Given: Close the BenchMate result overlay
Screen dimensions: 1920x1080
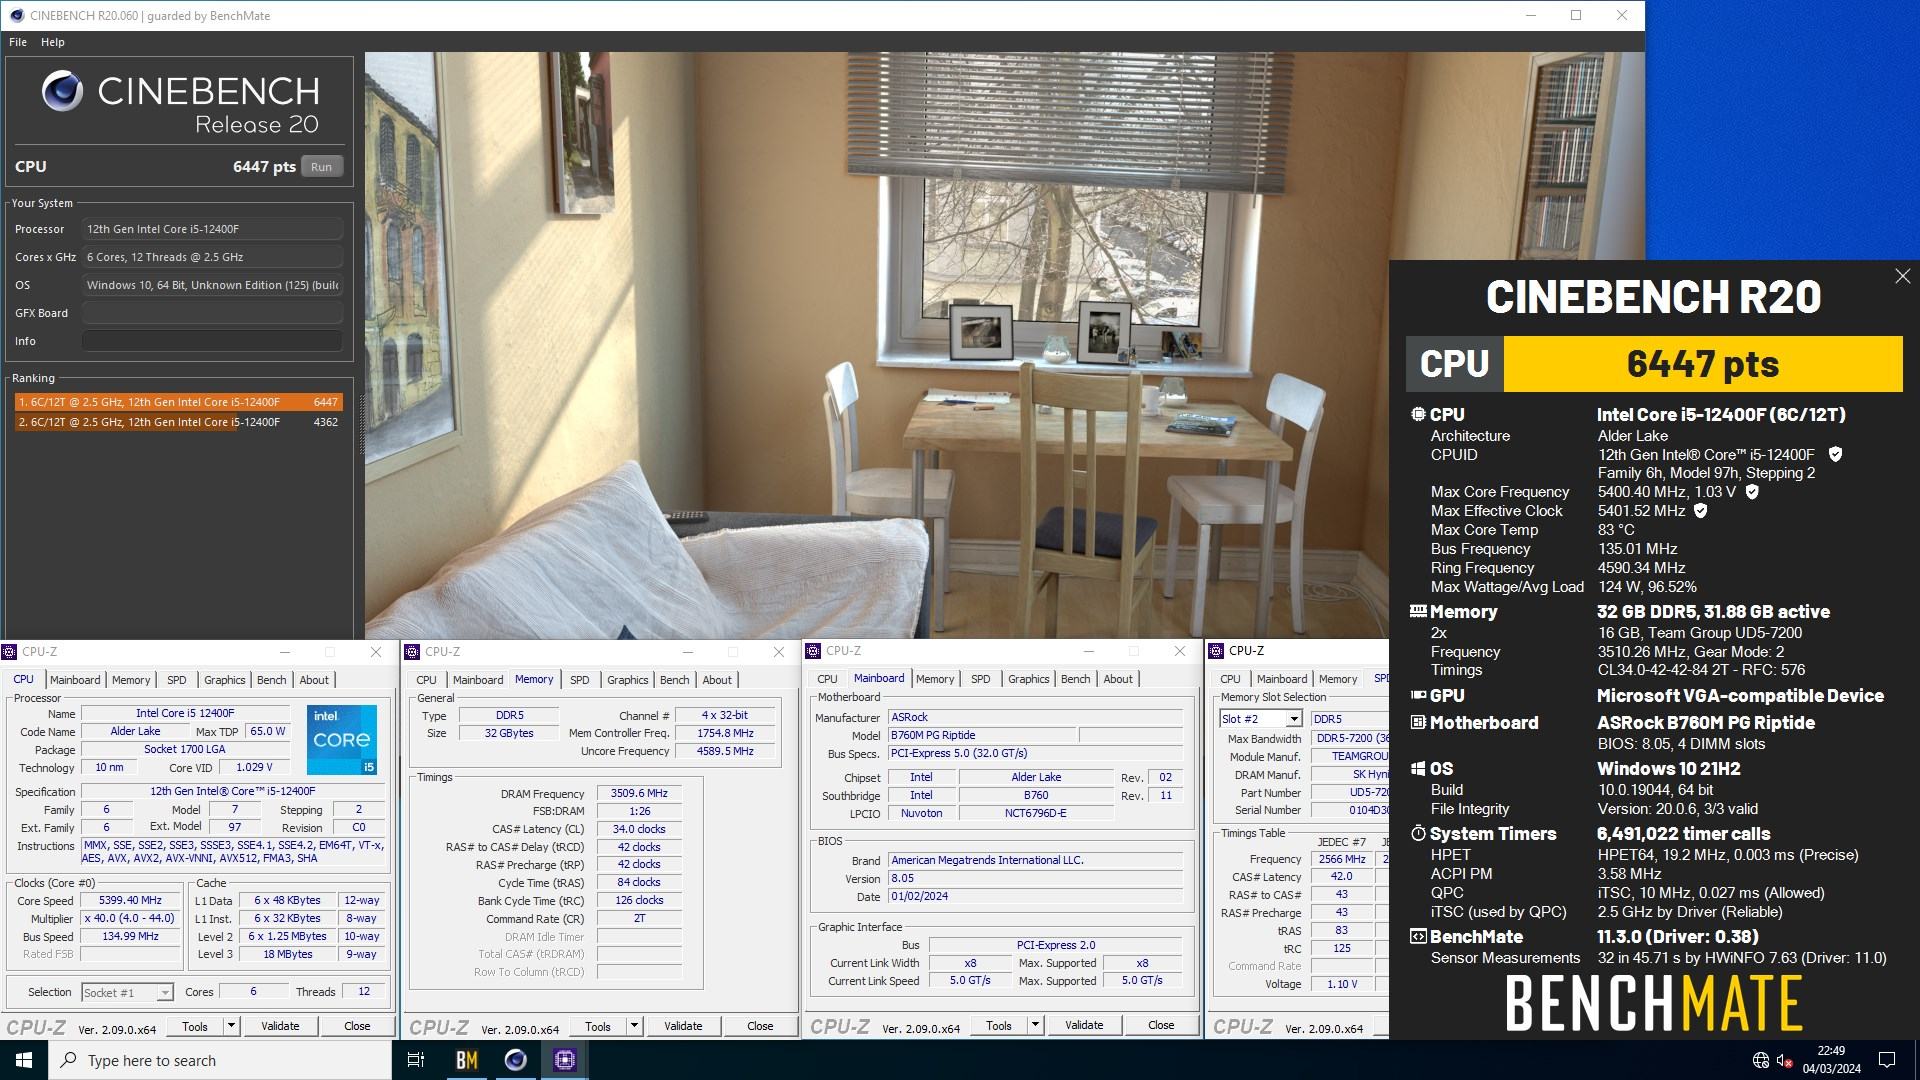Looking at the screenshot, I should 1902,277.
